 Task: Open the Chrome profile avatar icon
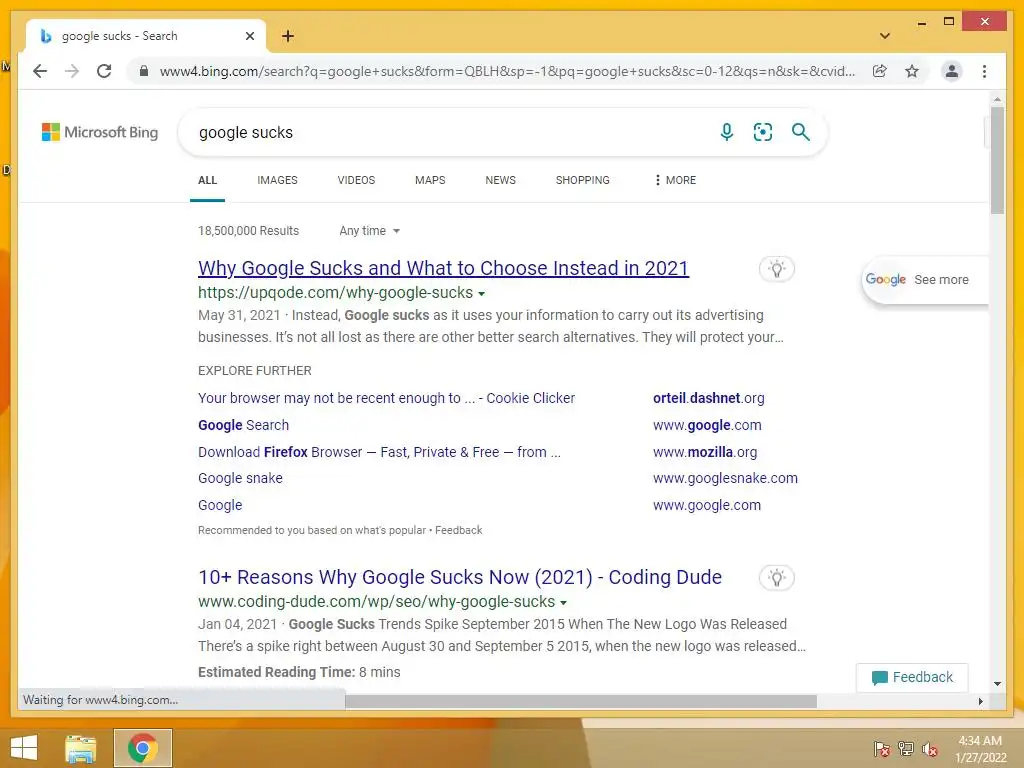click(x=952, y=71)
